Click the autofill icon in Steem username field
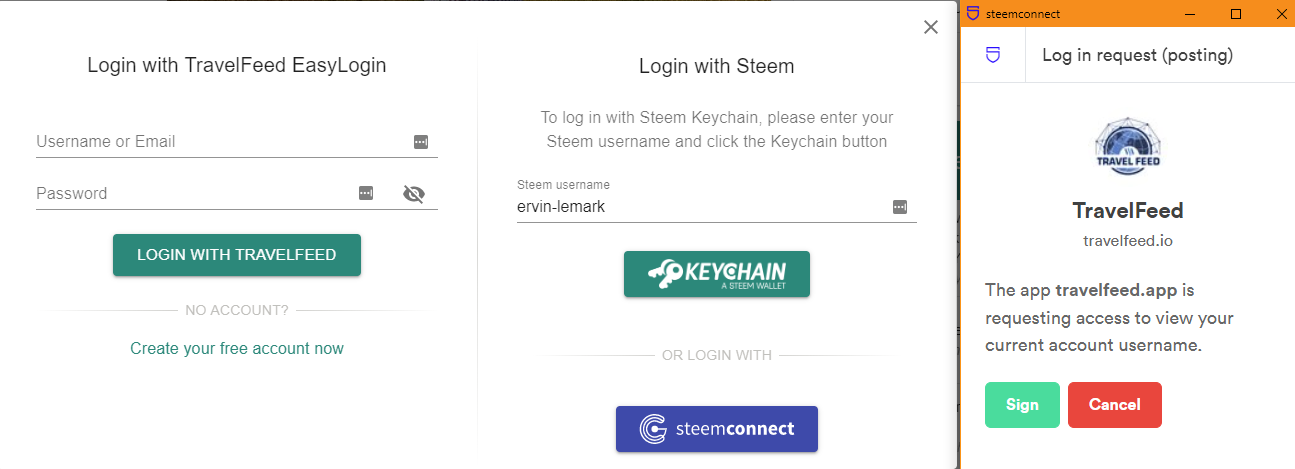1295x469 pixels. pyautogui.click(x=900, y=207)
